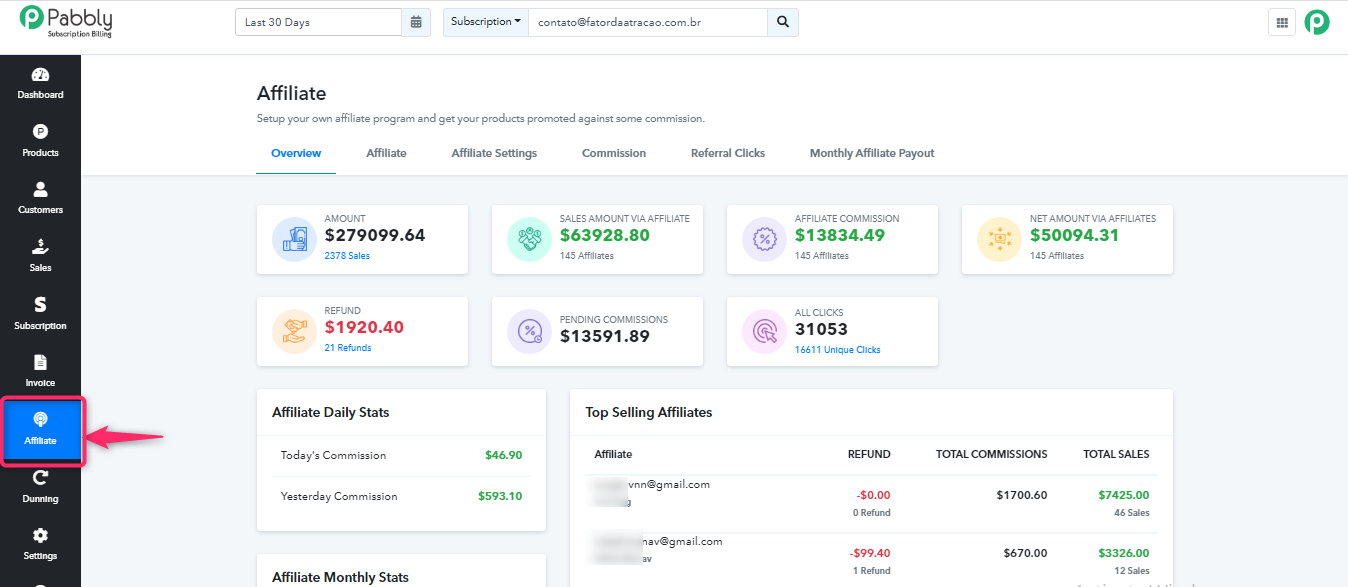Screen dimensions: 1348x587
Task: Open Settings in the sidebar
Action: click(40, 544)
